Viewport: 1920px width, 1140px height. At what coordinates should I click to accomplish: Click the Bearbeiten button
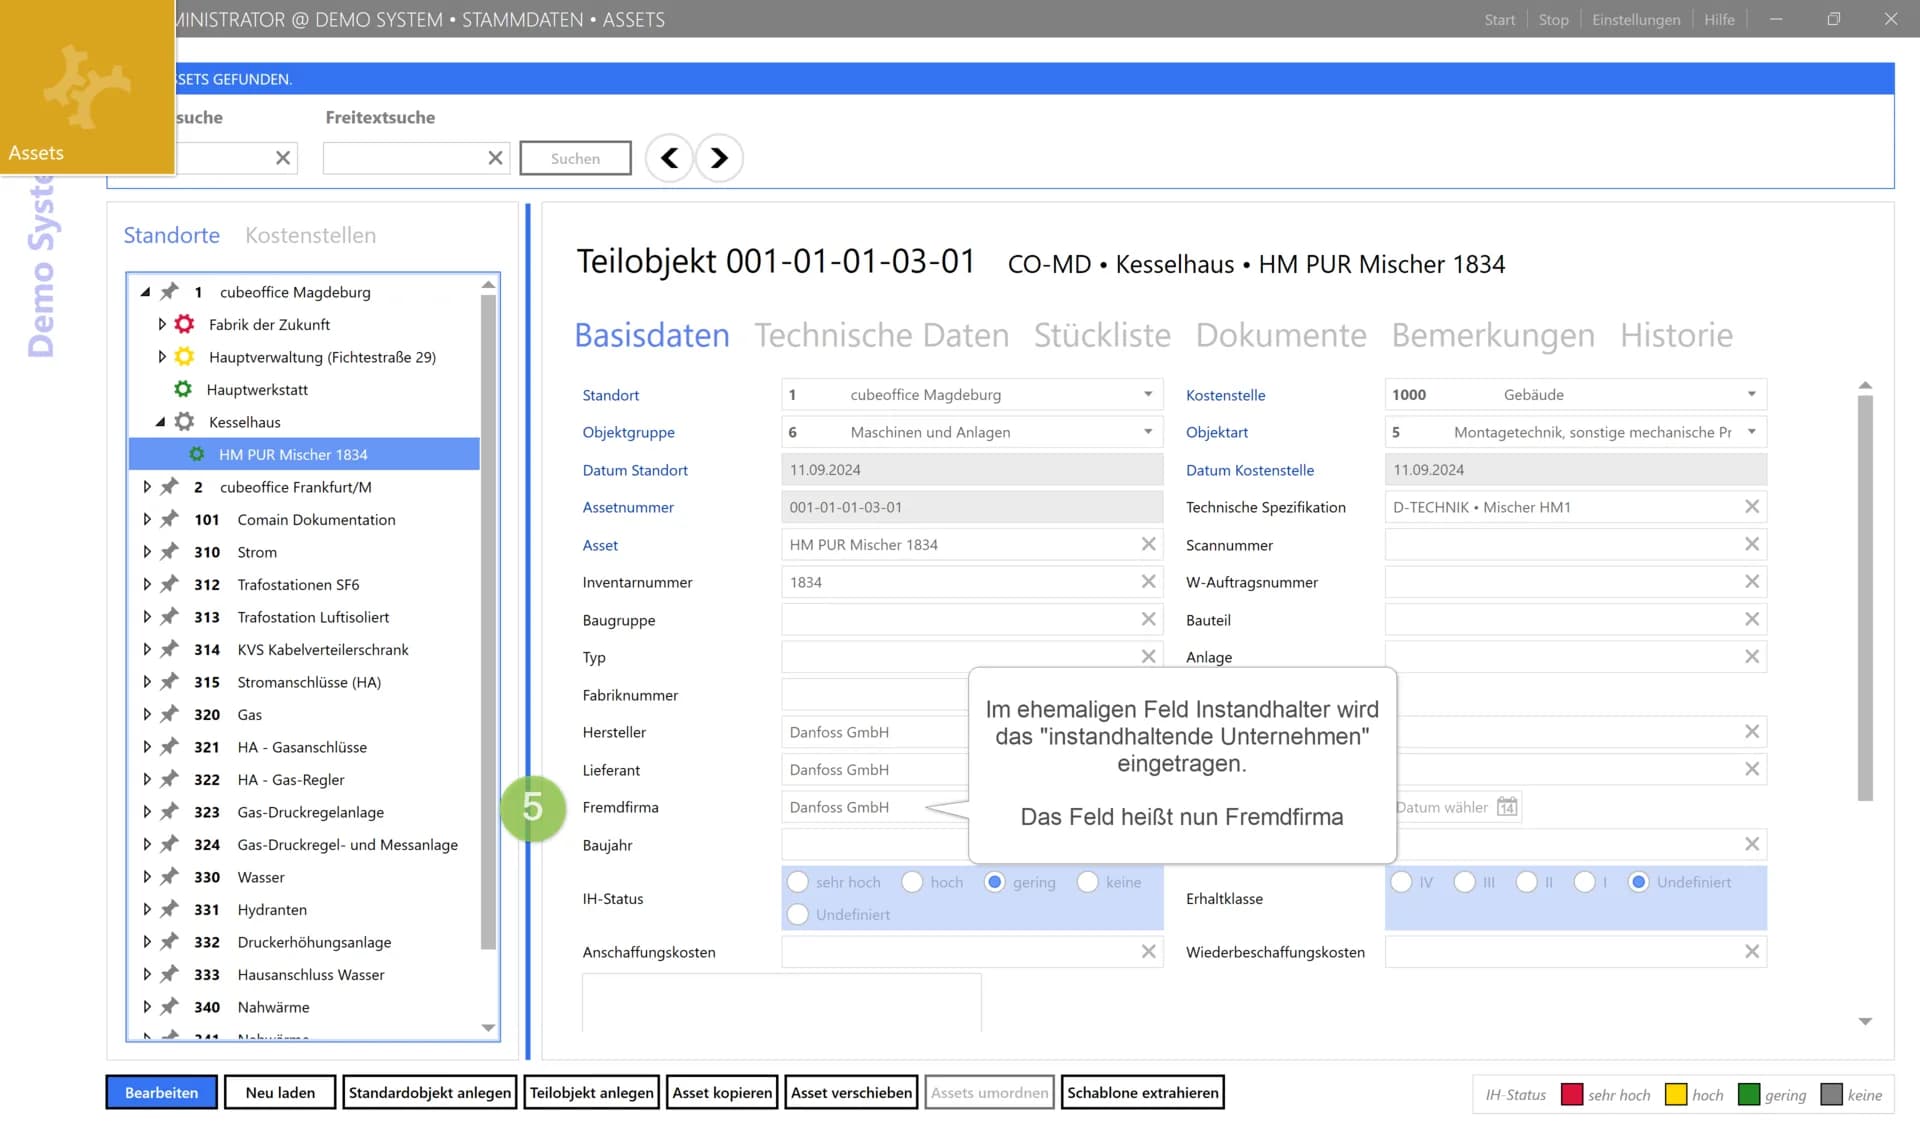tap(161, 1093)
